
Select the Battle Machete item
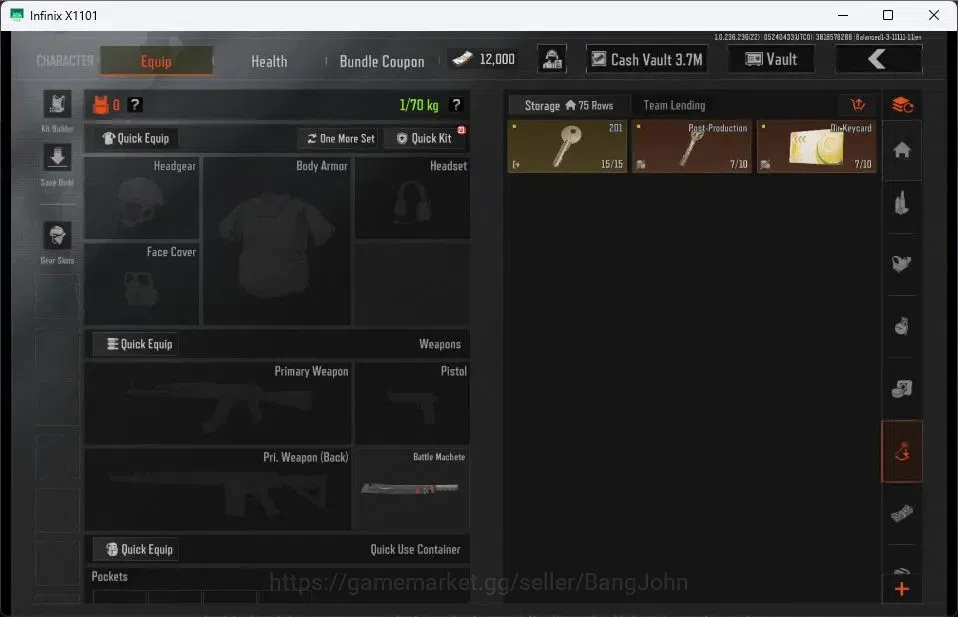click(412, 489)
